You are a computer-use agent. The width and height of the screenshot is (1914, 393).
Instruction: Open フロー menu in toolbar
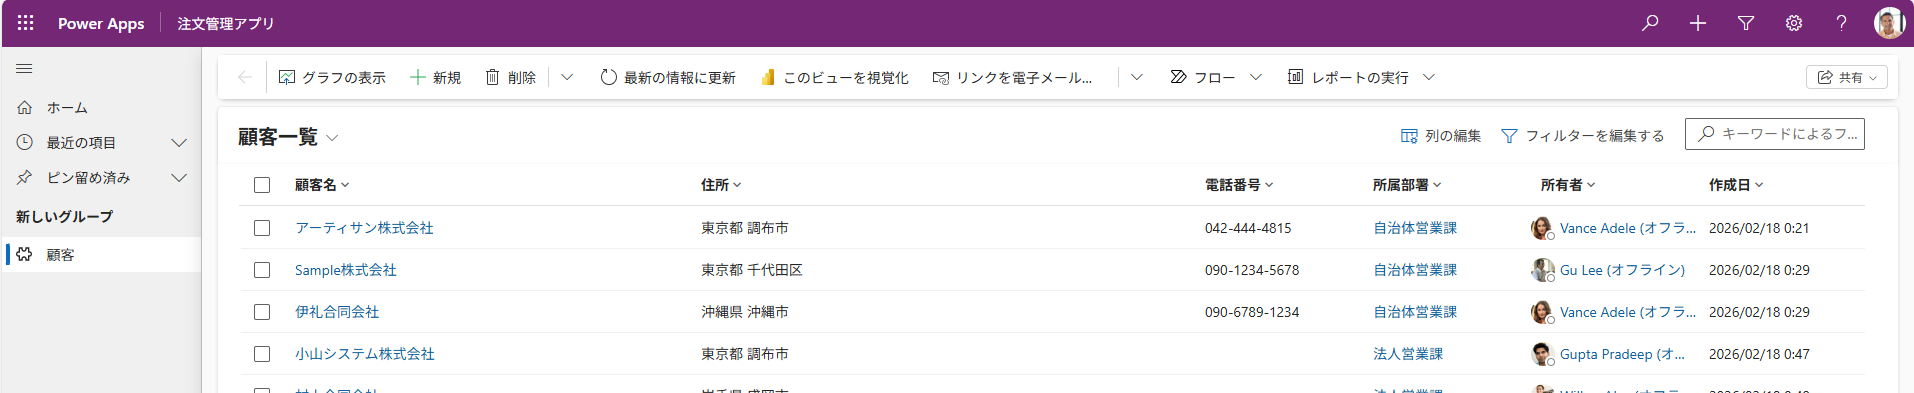pyautogui.click(x=1203, y=77)
